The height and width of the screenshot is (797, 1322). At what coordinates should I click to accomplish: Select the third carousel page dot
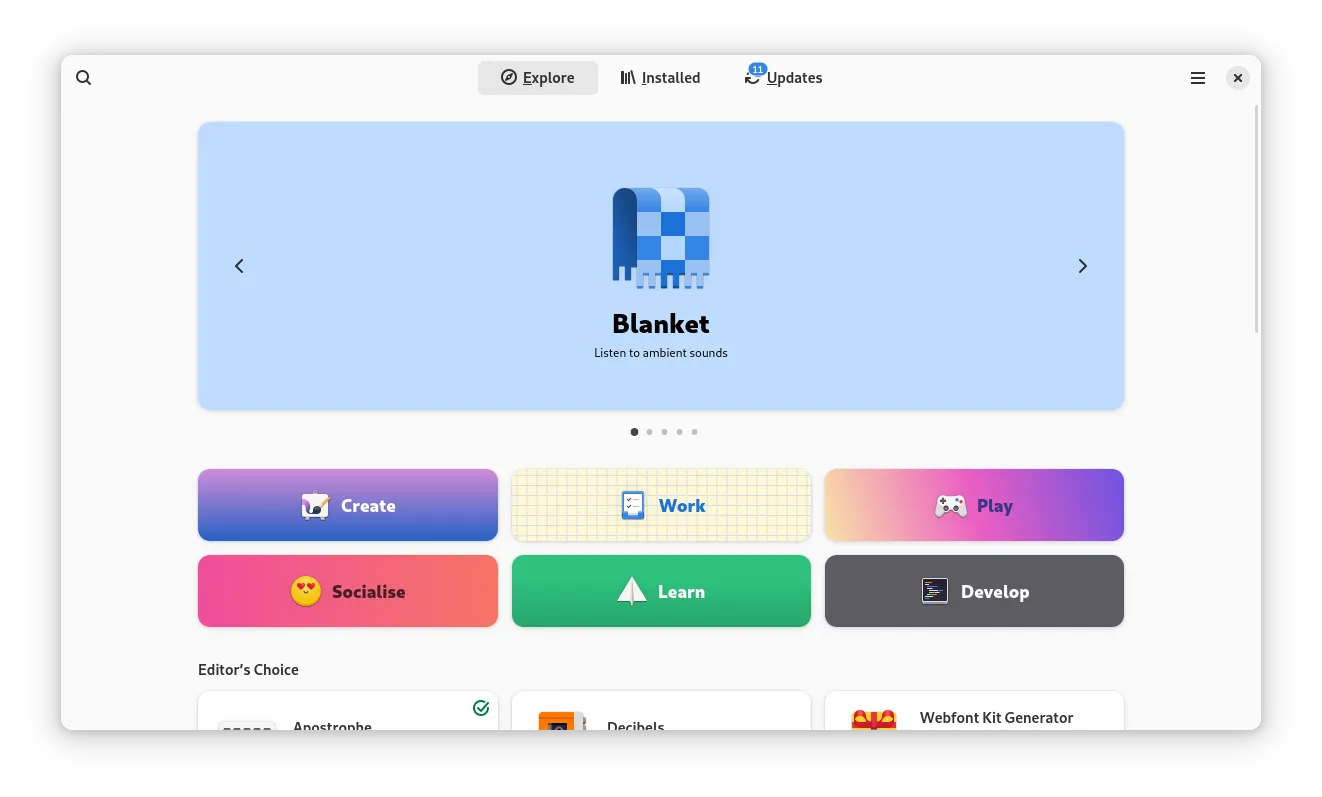click(x=664, y=432)
